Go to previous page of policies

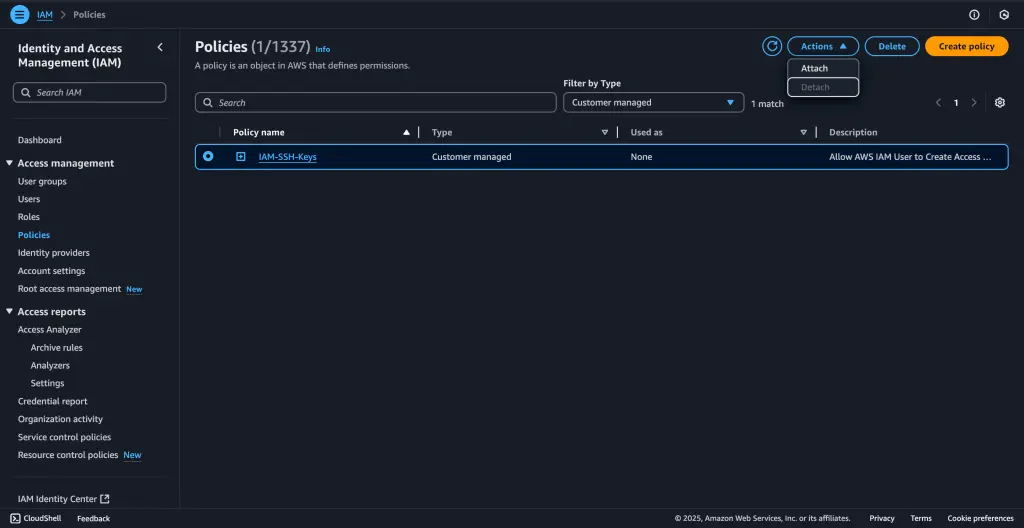click(938, 103)
